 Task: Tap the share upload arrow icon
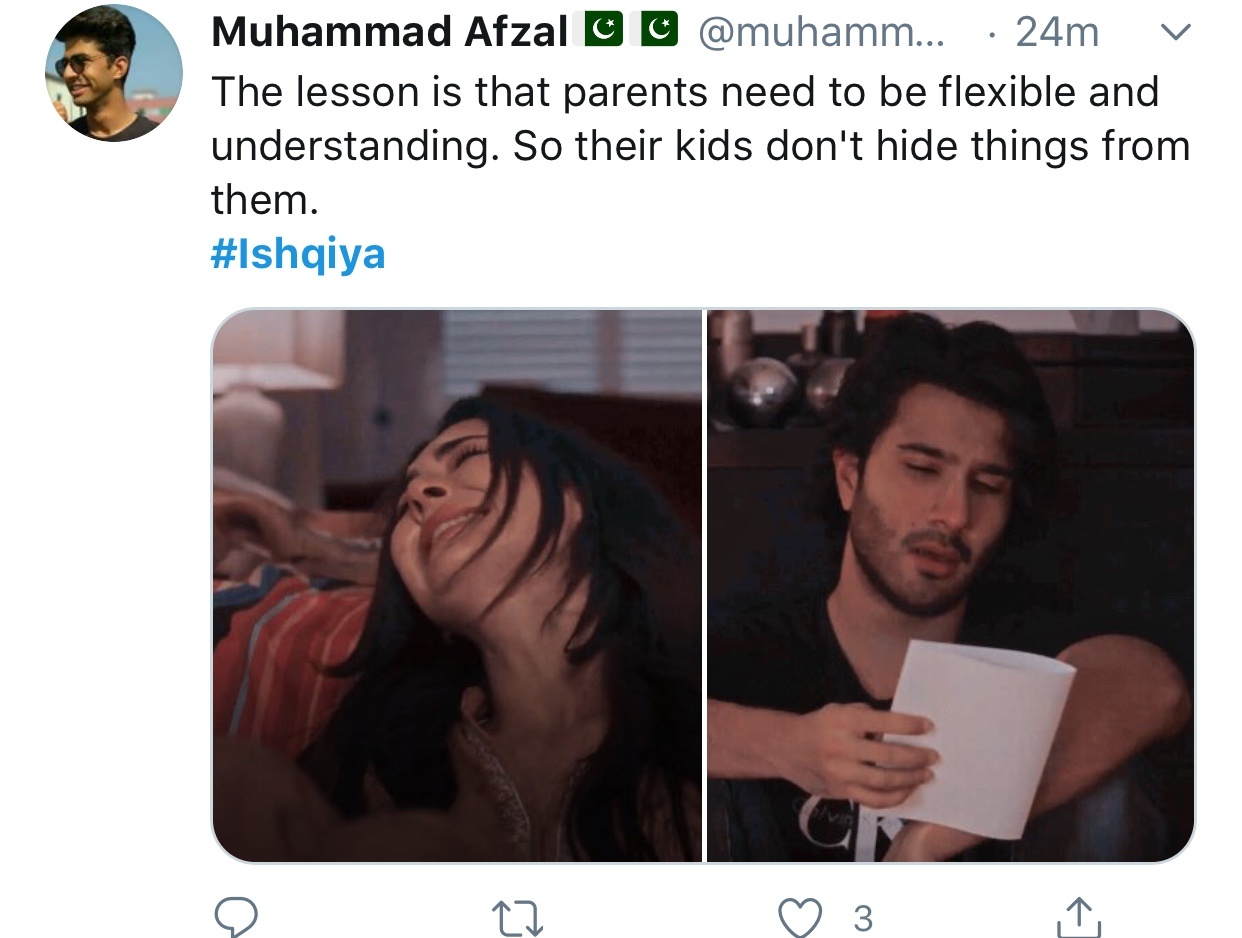[1078, 916]
